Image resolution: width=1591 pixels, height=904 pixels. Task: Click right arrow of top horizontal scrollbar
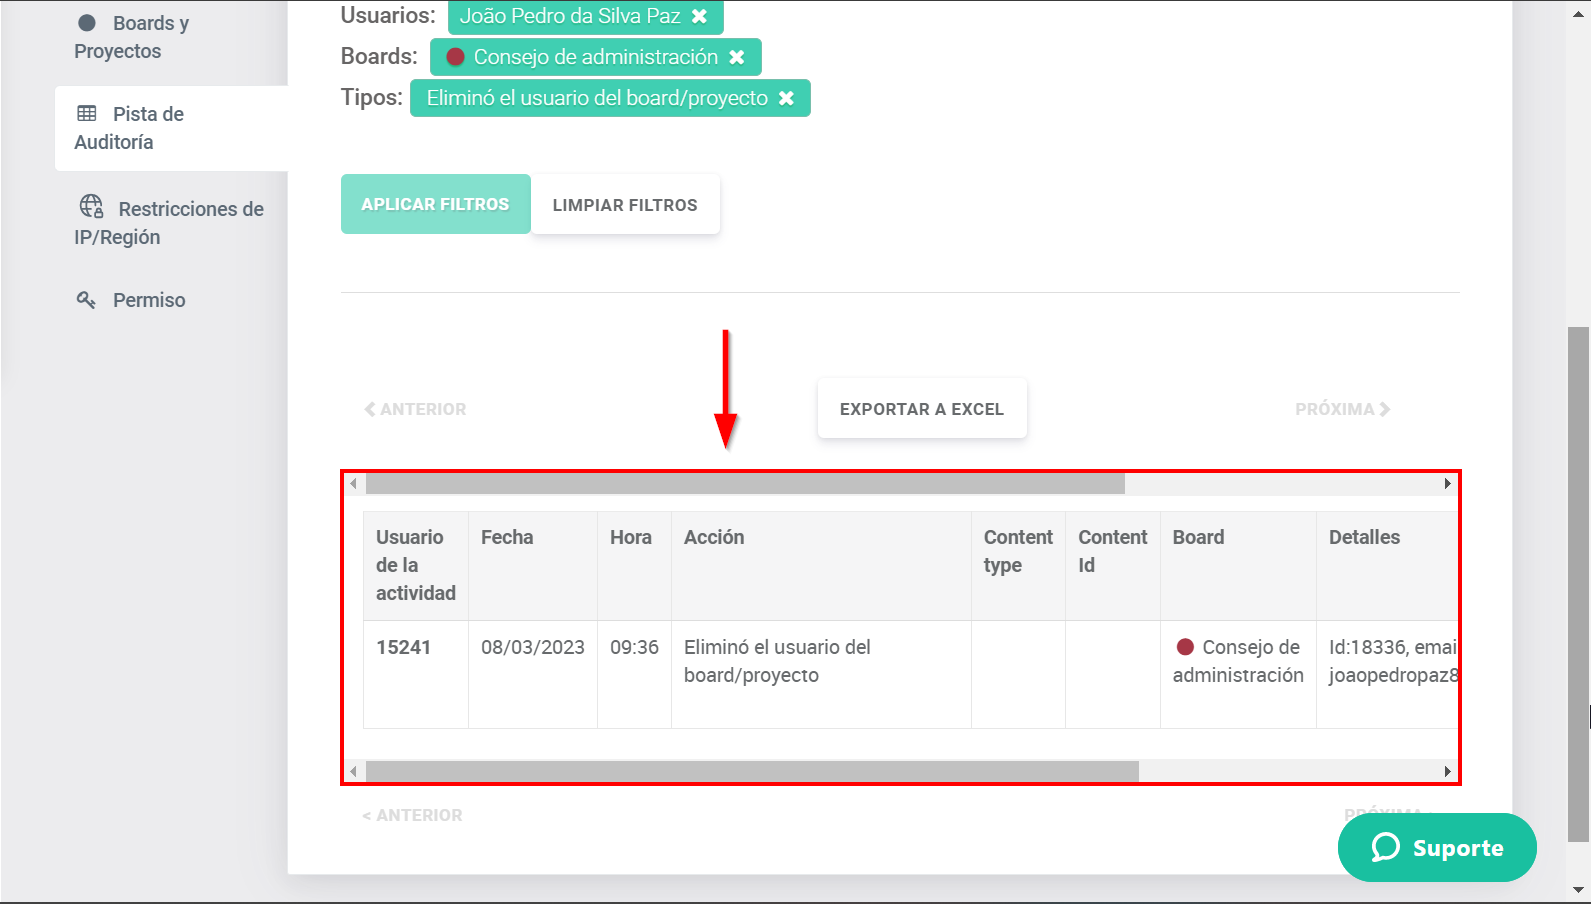[x=1447, y=484]
